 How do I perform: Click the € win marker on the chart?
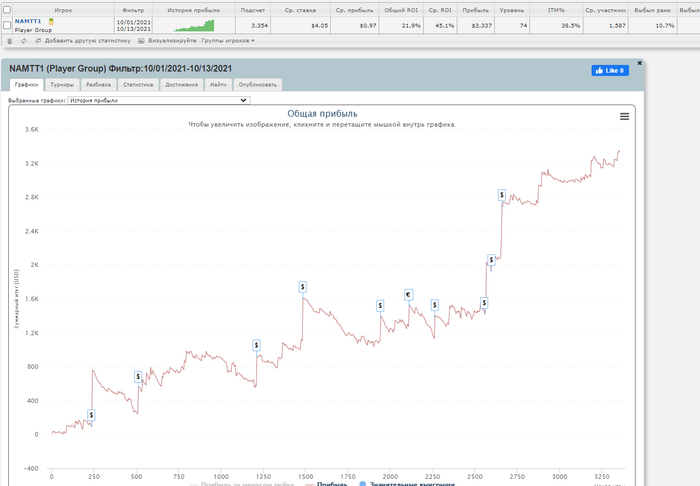(408, 295)
